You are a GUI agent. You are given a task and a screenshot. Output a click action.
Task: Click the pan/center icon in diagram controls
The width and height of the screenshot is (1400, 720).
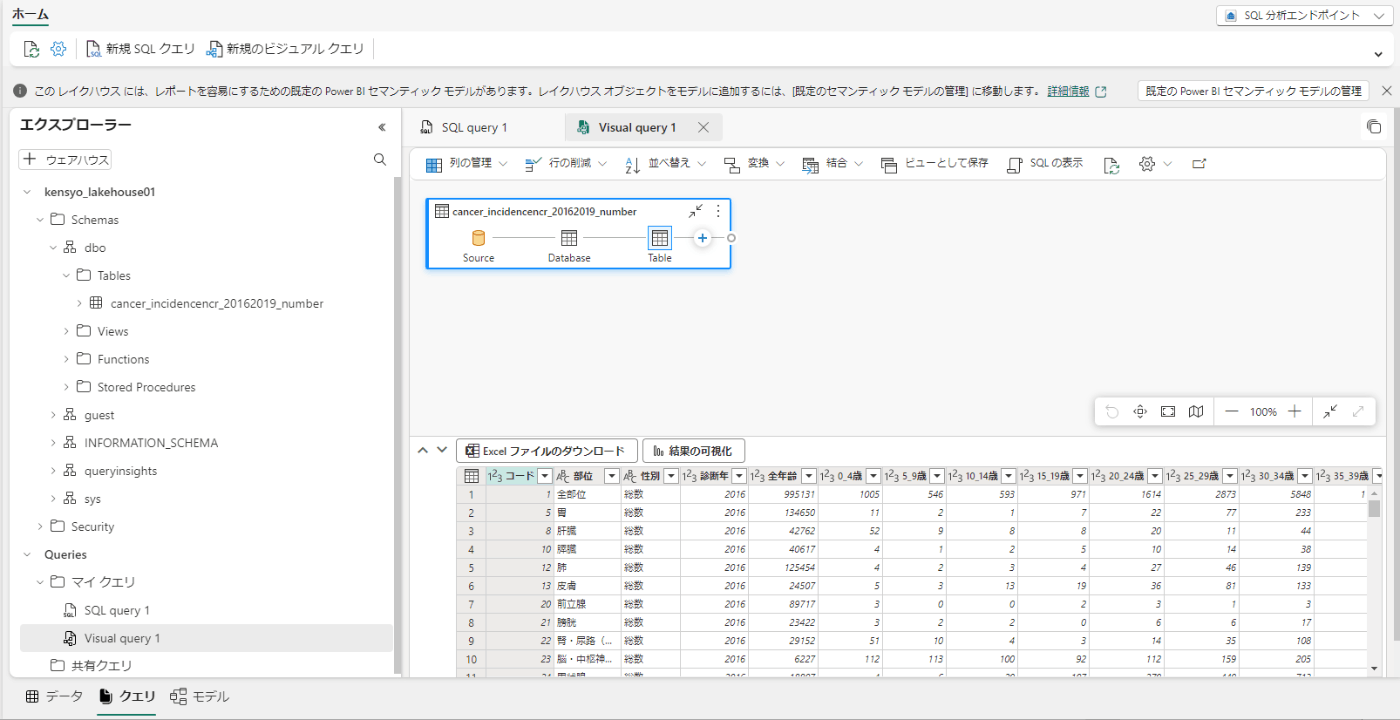[1140, 412]
